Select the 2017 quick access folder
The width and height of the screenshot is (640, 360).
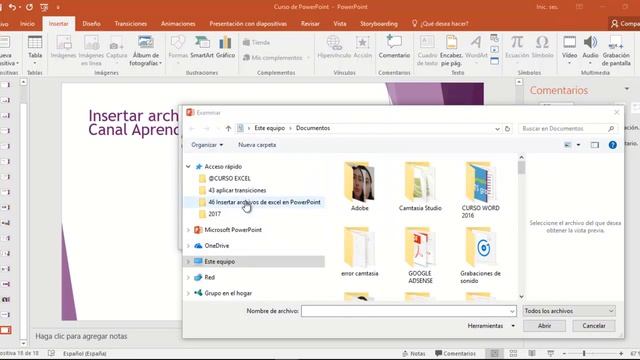click(x=214, y=214)
